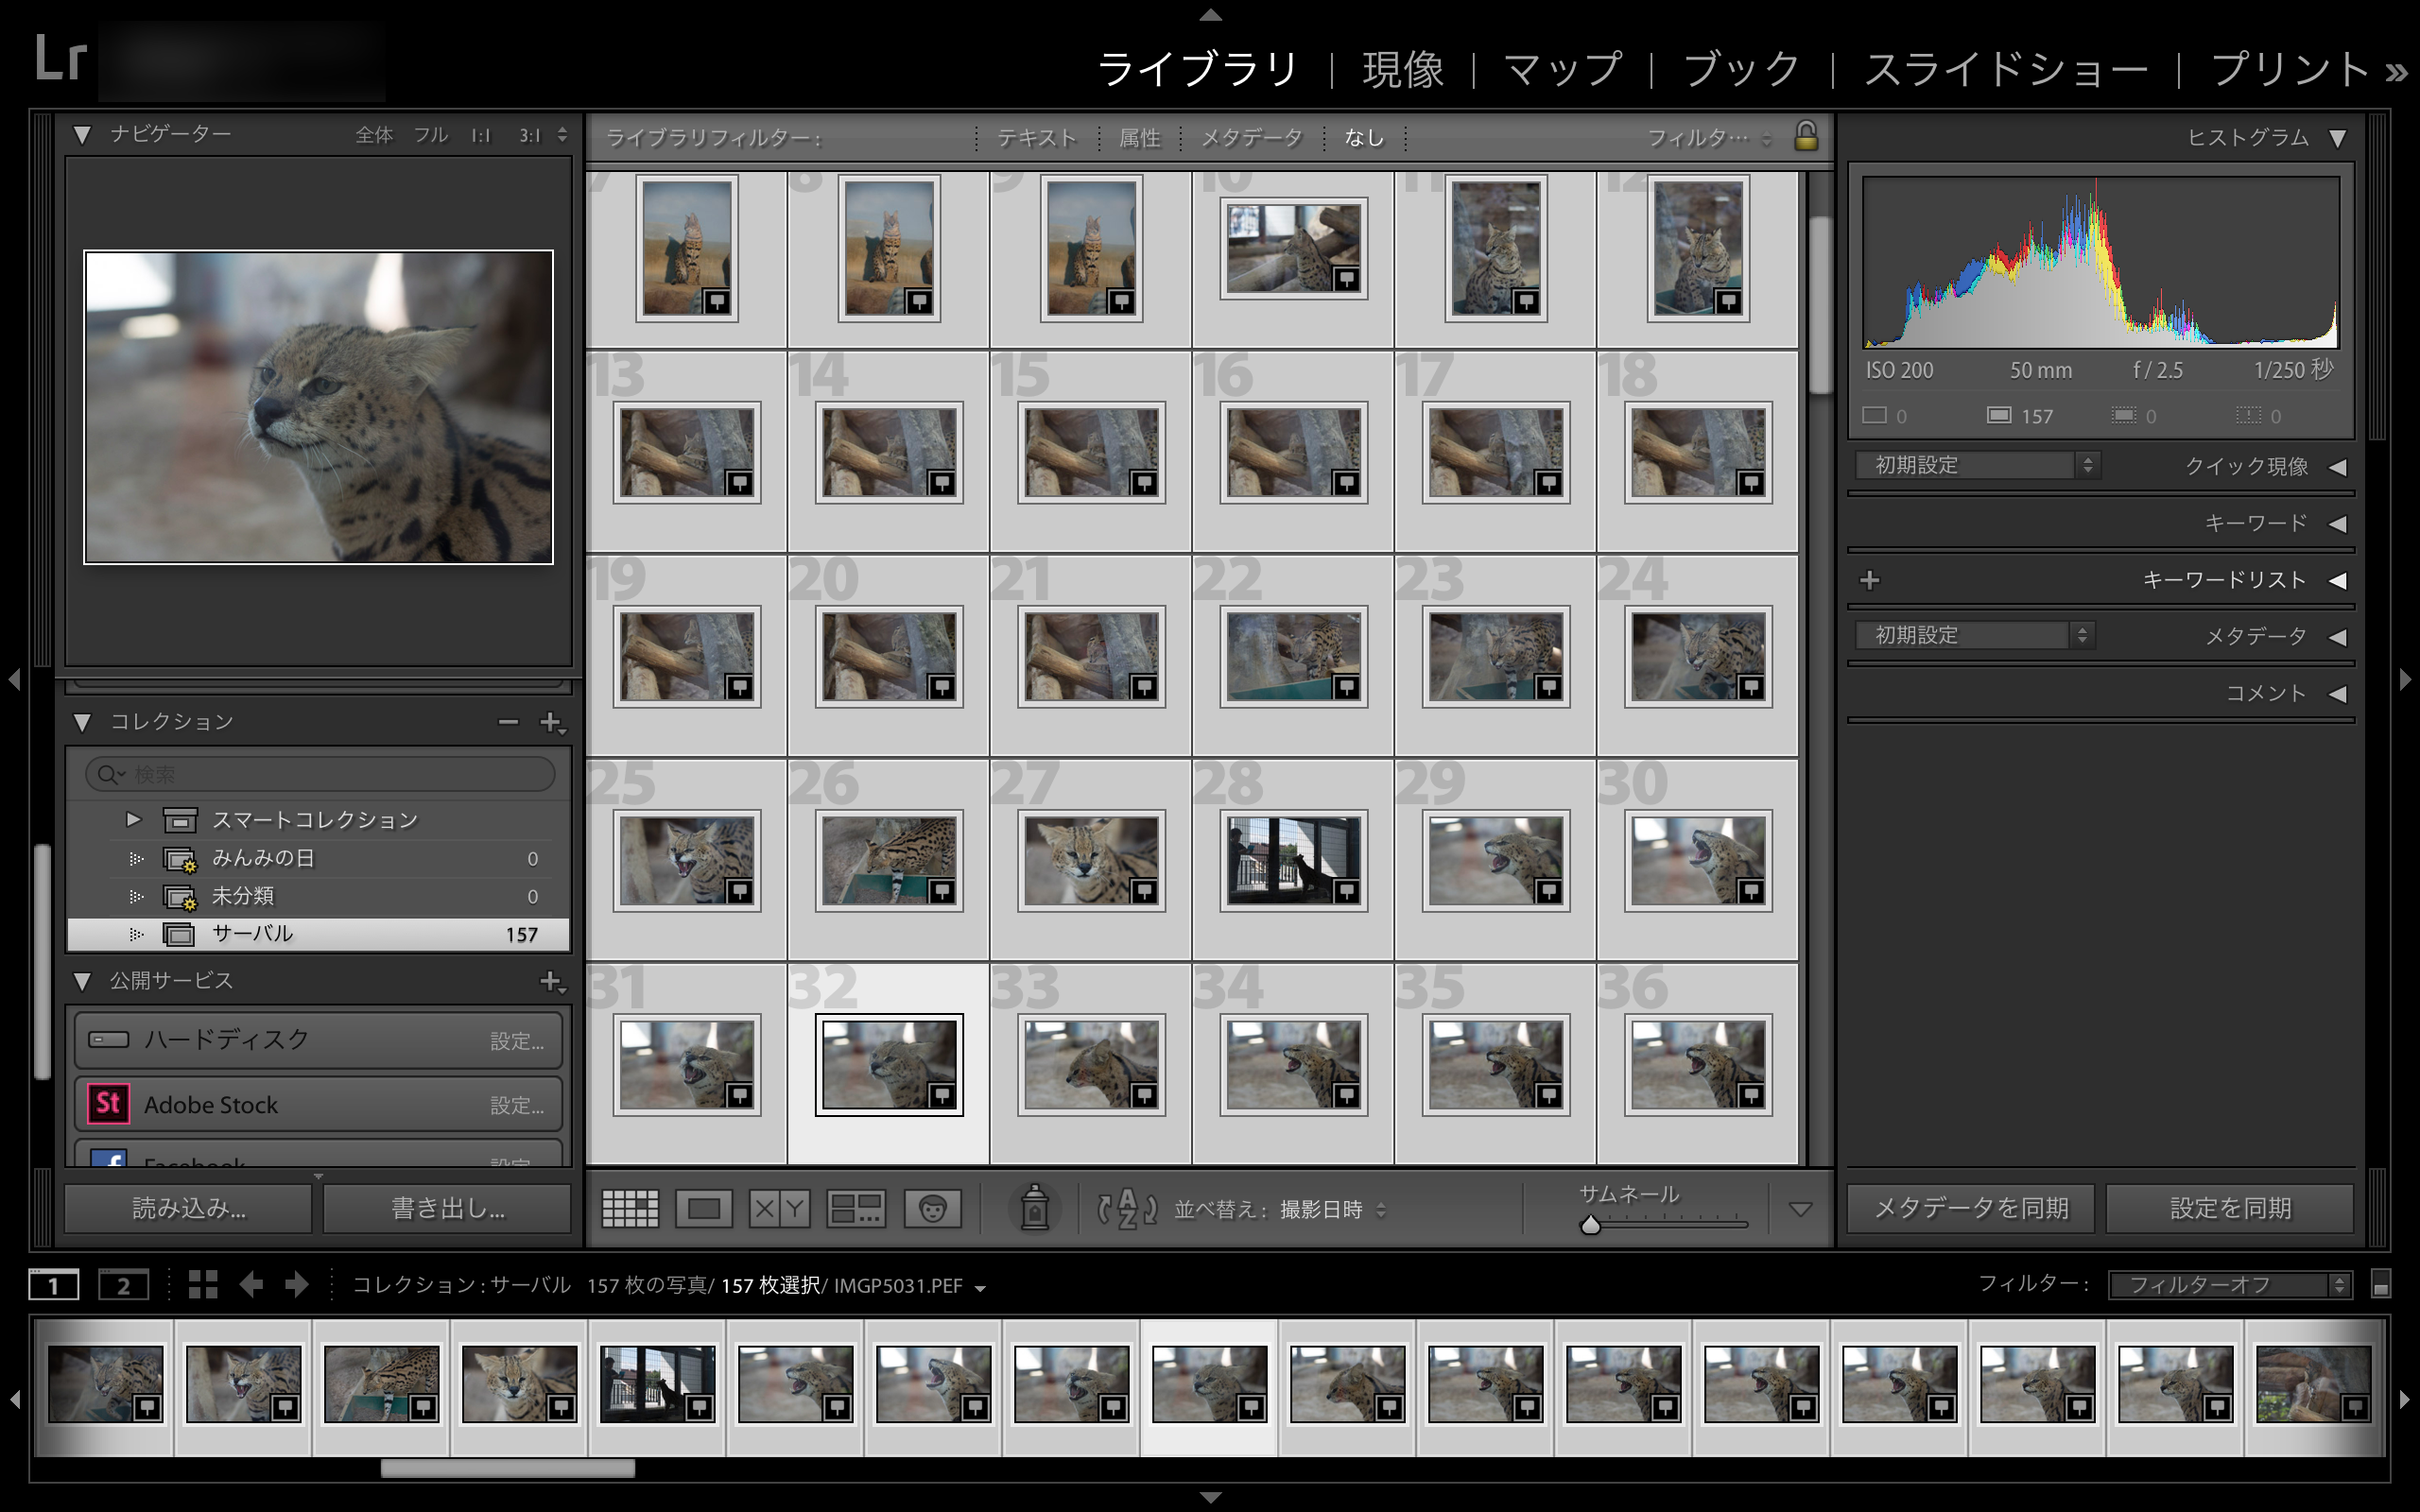Remove collection with minus icon
Image resolution: width=2420 pixels, height=1512 pixels.
pyautogui.click(x=508, y=722)
